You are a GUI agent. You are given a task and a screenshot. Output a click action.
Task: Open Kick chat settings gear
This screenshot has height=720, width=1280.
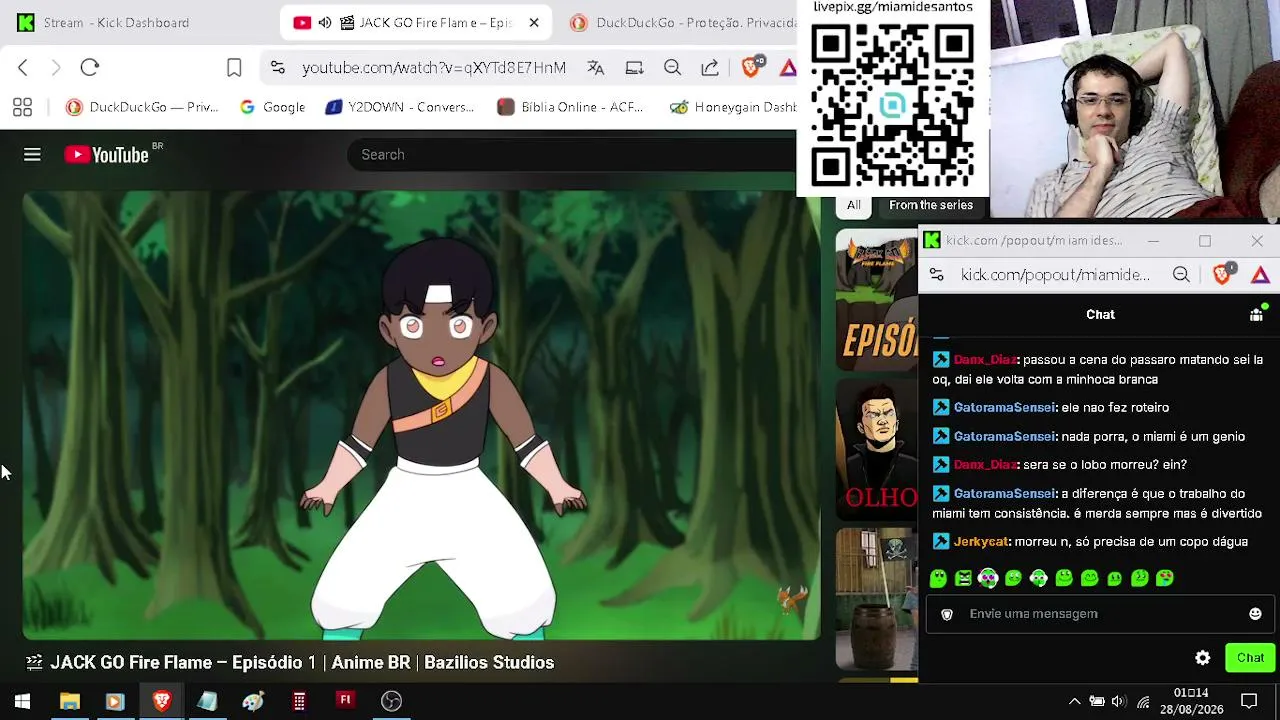(1203, 658)
